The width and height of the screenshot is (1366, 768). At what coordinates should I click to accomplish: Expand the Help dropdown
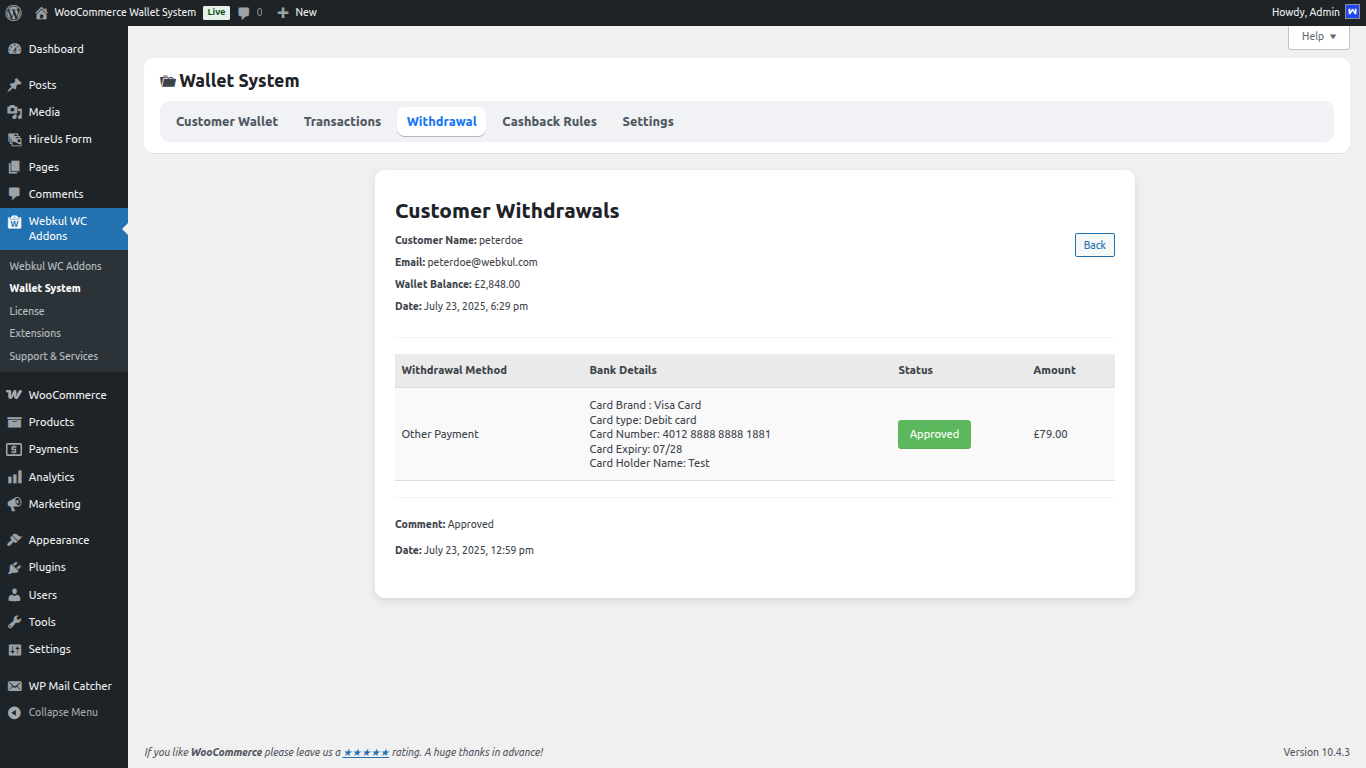click(1318, 36)
